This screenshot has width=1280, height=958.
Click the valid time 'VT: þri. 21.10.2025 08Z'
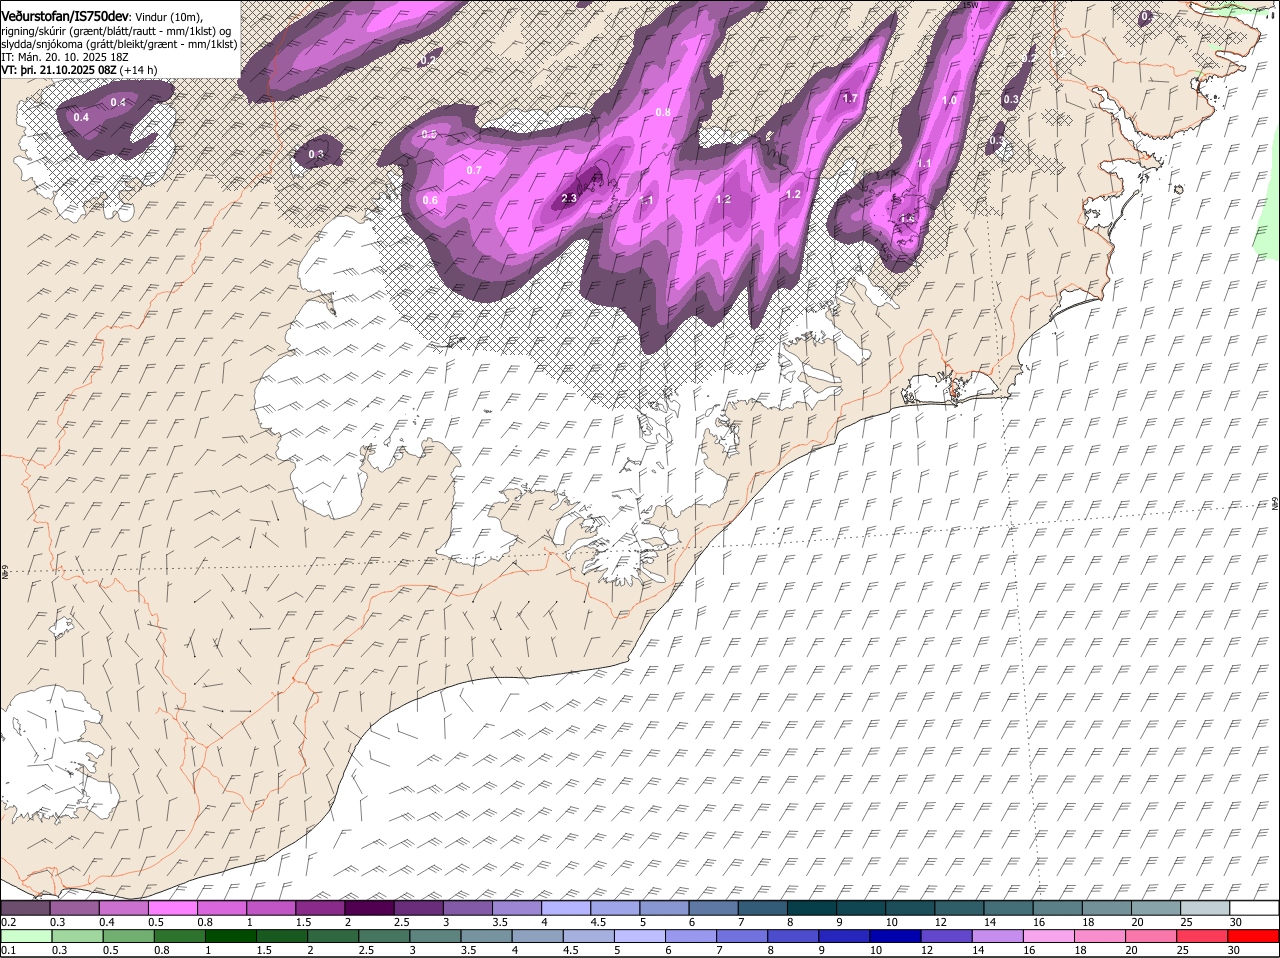pyautogui.click(x=60, y=70)
